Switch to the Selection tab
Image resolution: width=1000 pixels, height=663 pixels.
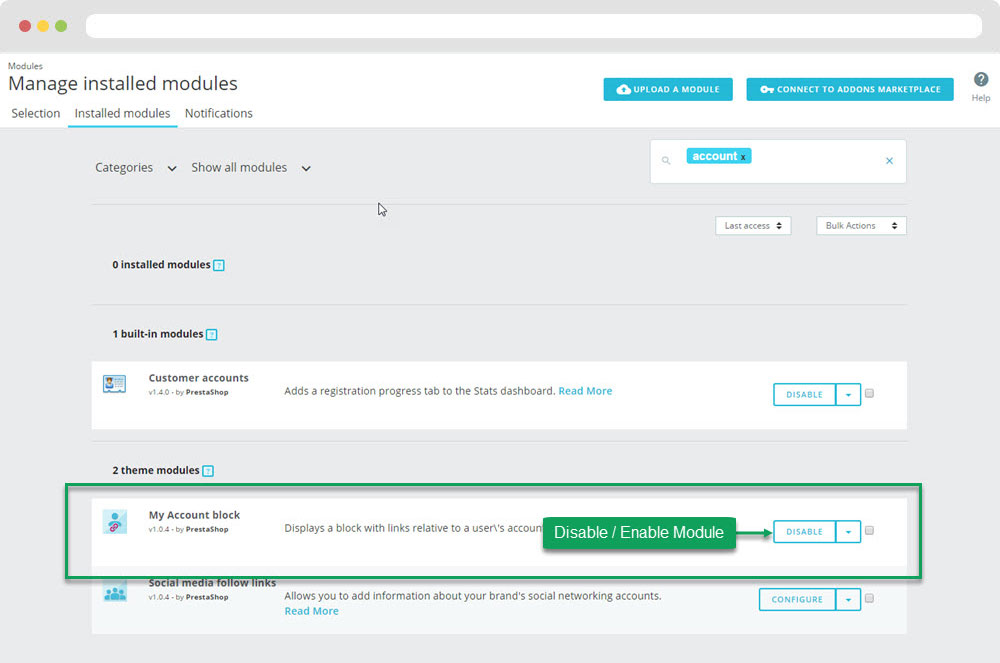tap(36, 113)
